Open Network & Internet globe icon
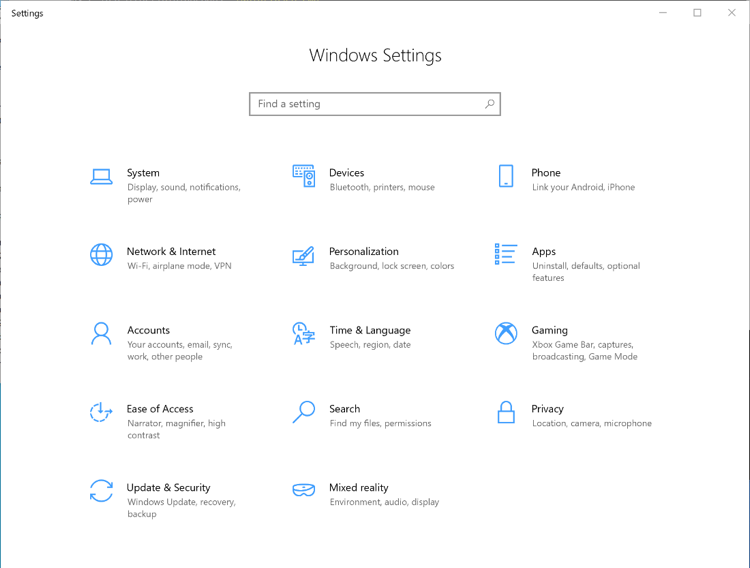This screenshot has height=568, width=750. click(x=101, y=255)
